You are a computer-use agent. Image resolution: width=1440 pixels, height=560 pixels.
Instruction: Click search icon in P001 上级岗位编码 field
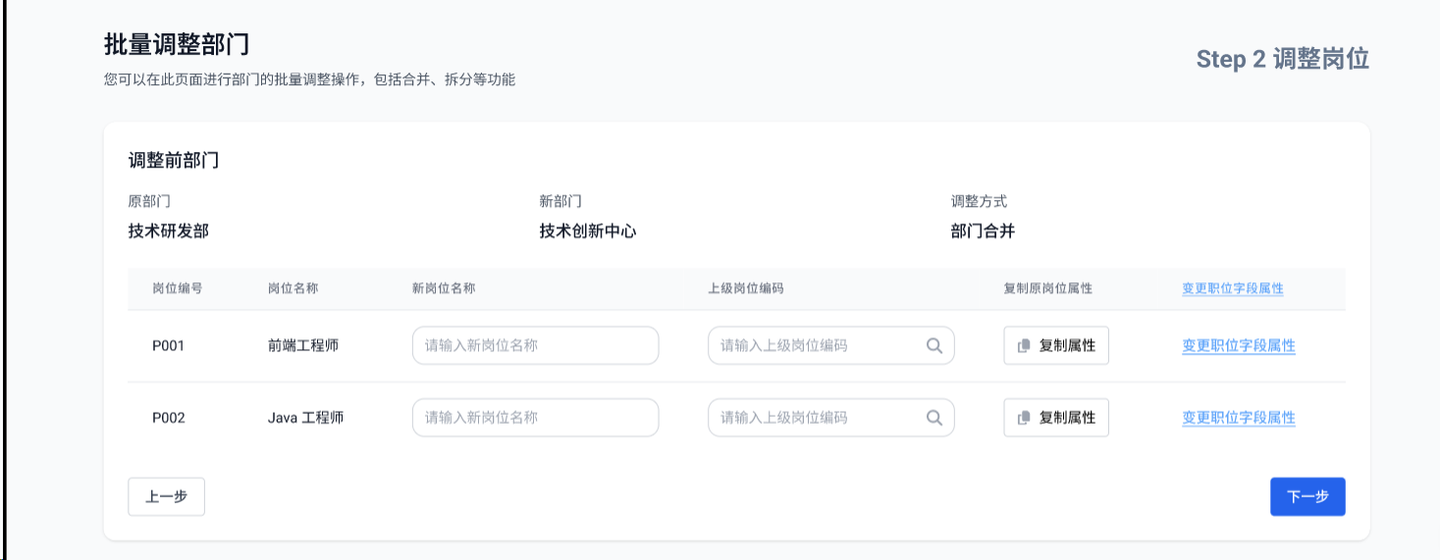(x=934, y=346)
